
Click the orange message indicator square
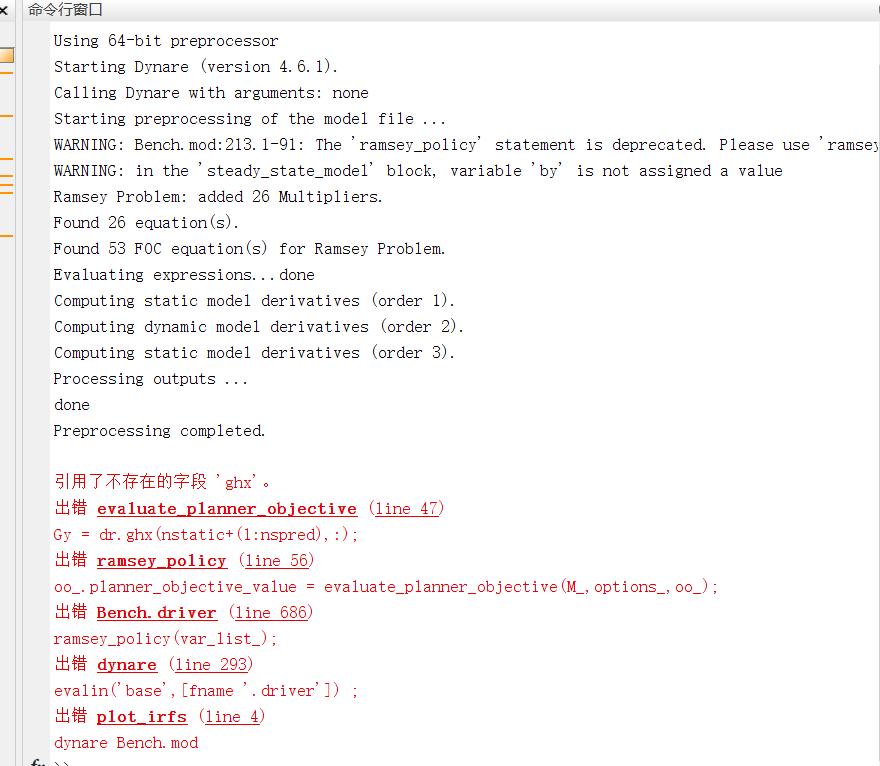6,56
